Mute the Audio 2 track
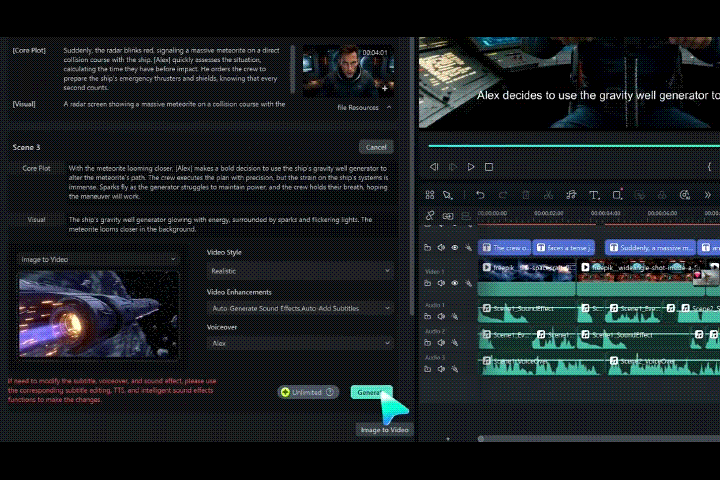 point(441,343)
